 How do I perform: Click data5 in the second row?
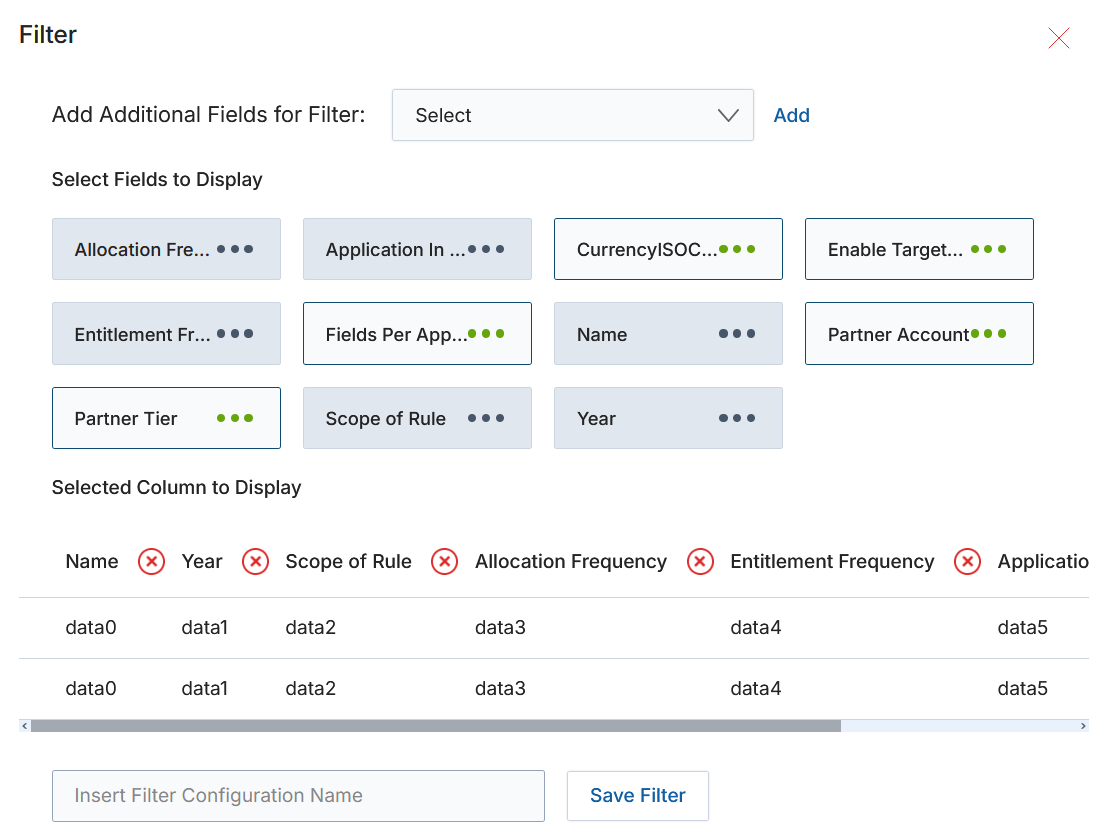(1023, 689)
